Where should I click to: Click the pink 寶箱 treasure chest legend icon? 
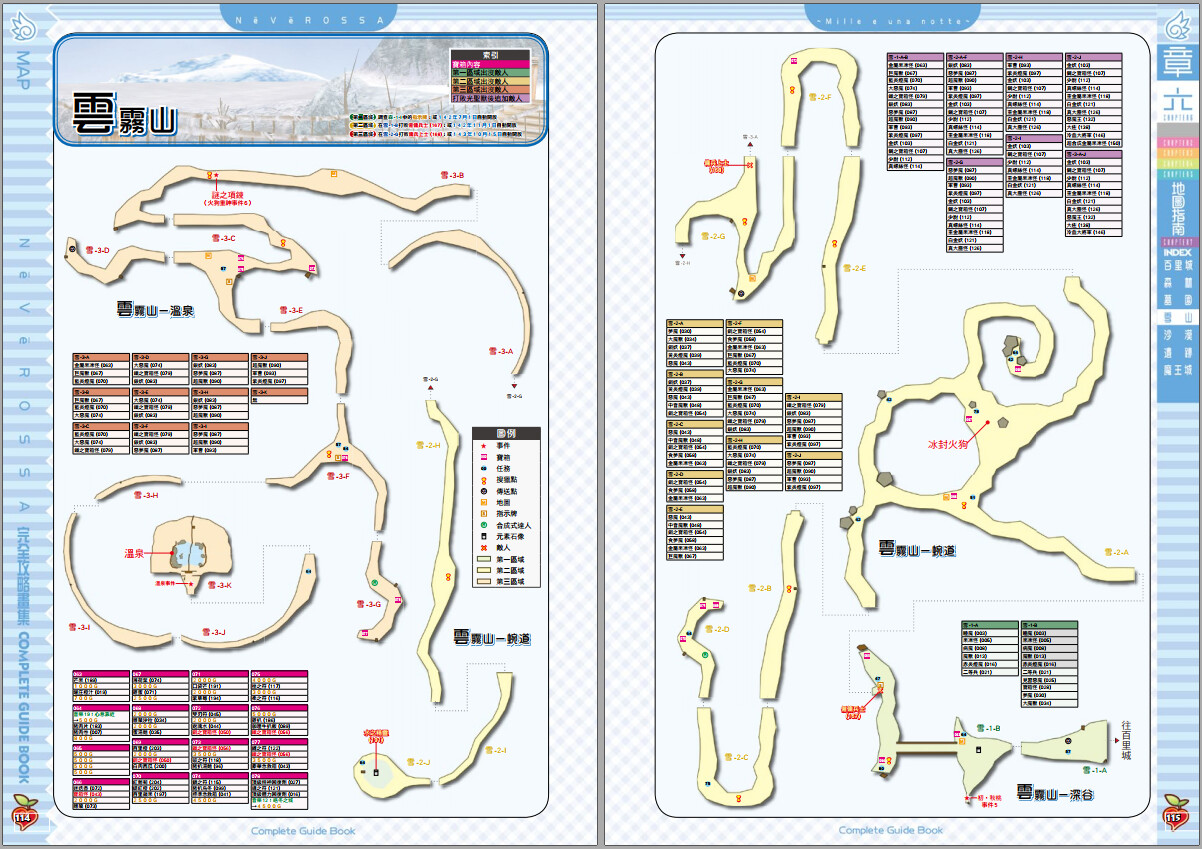[x=484, y=458]
